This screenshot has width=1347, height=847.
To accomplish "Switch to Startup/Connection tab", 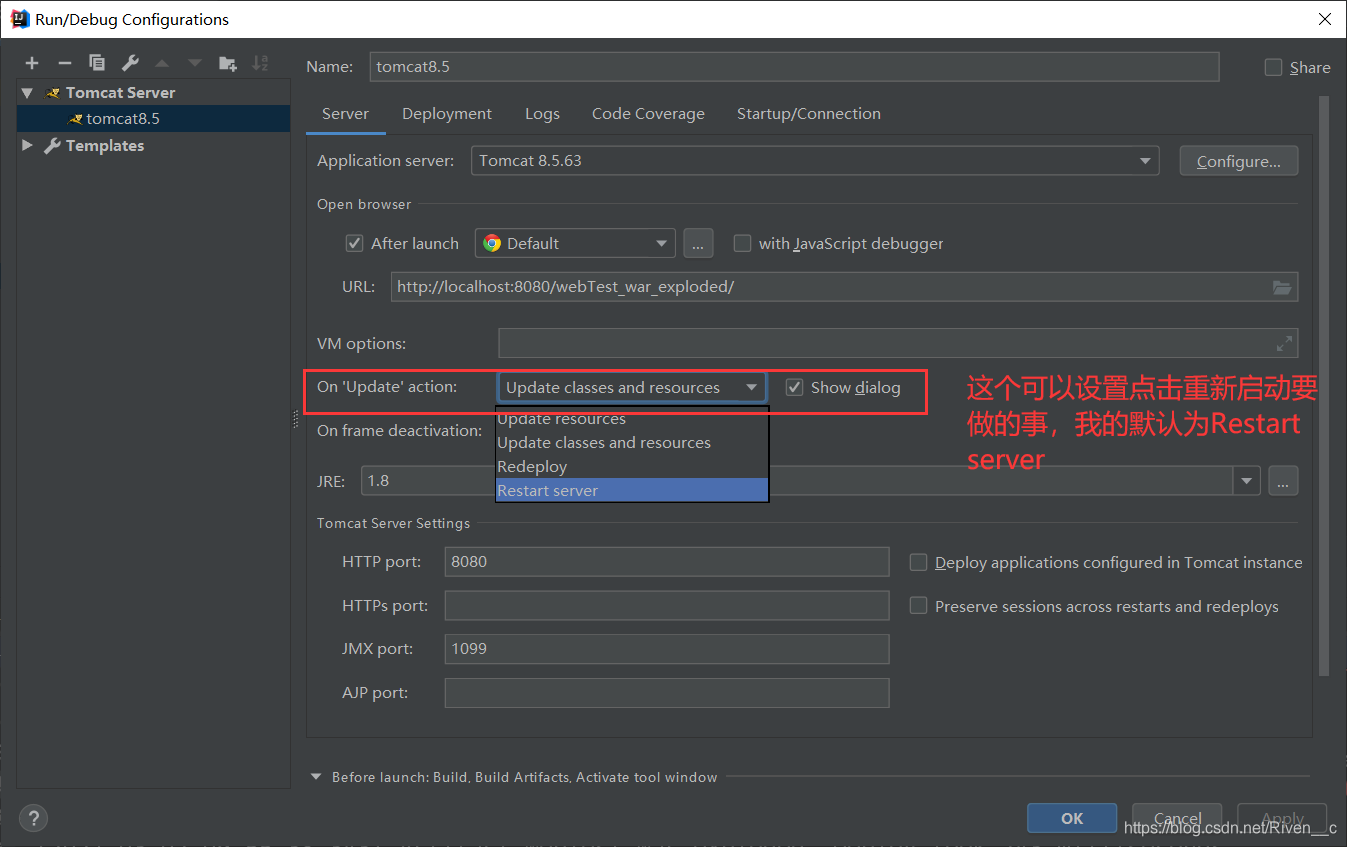I will click(x=809, y=114).
